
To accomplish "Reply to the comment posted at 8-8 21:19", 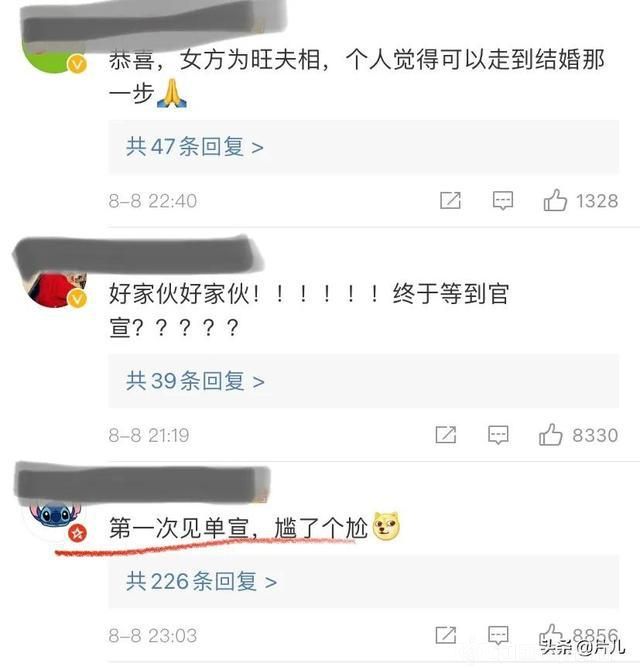I will [x=498, y=435].
